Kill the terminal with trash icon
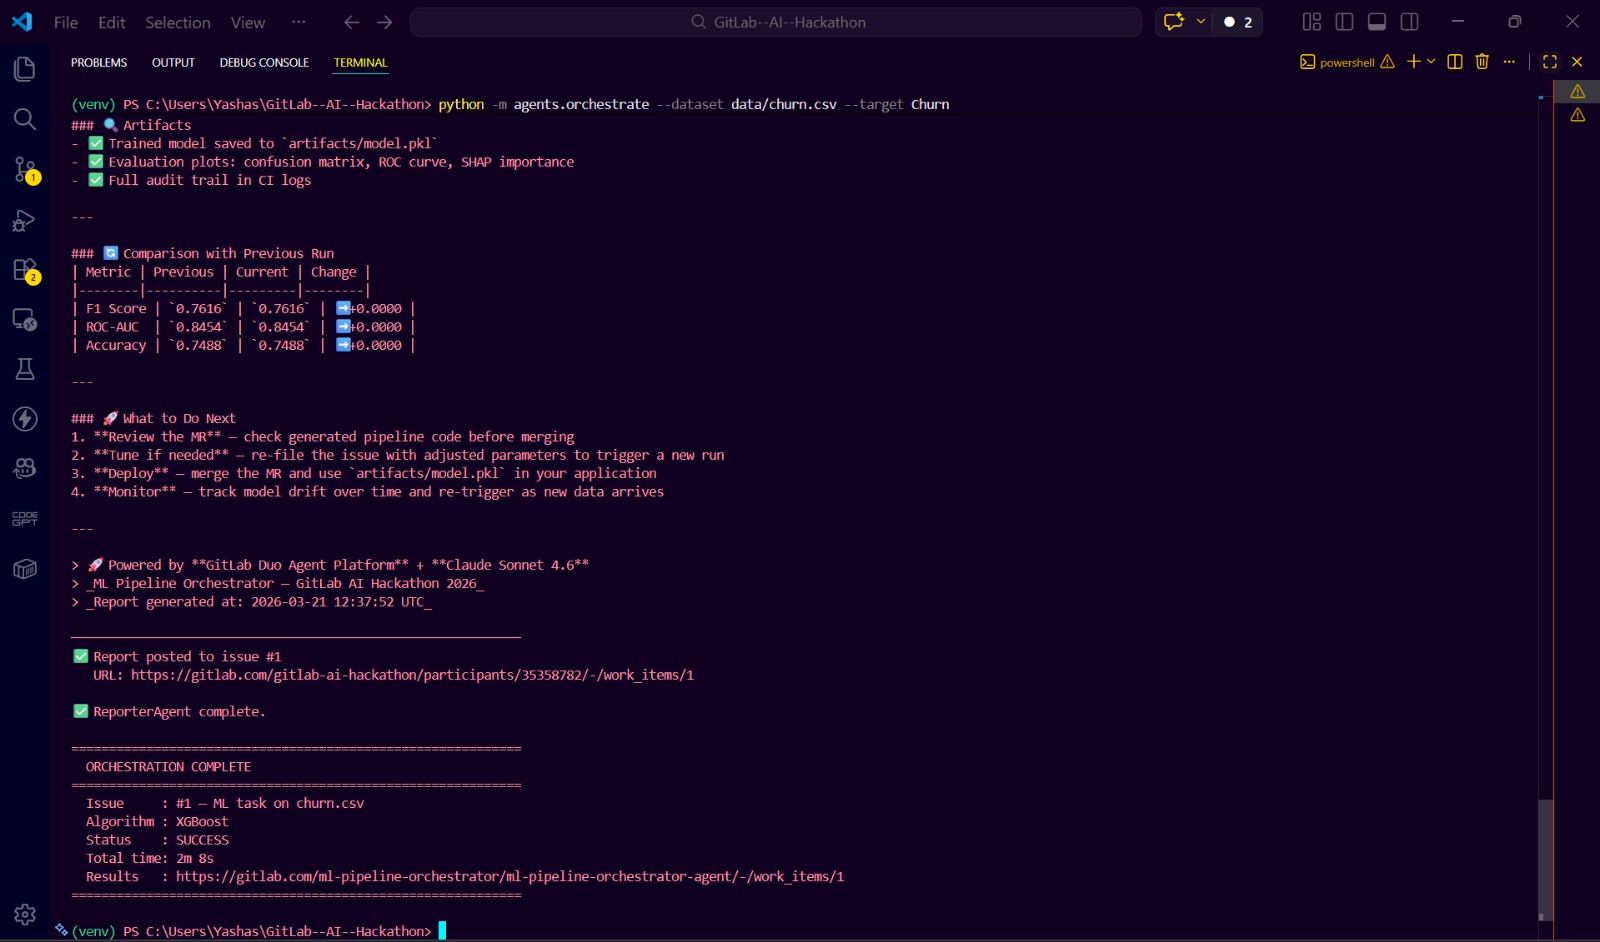1600x942 pixels. pos(1482,62)
